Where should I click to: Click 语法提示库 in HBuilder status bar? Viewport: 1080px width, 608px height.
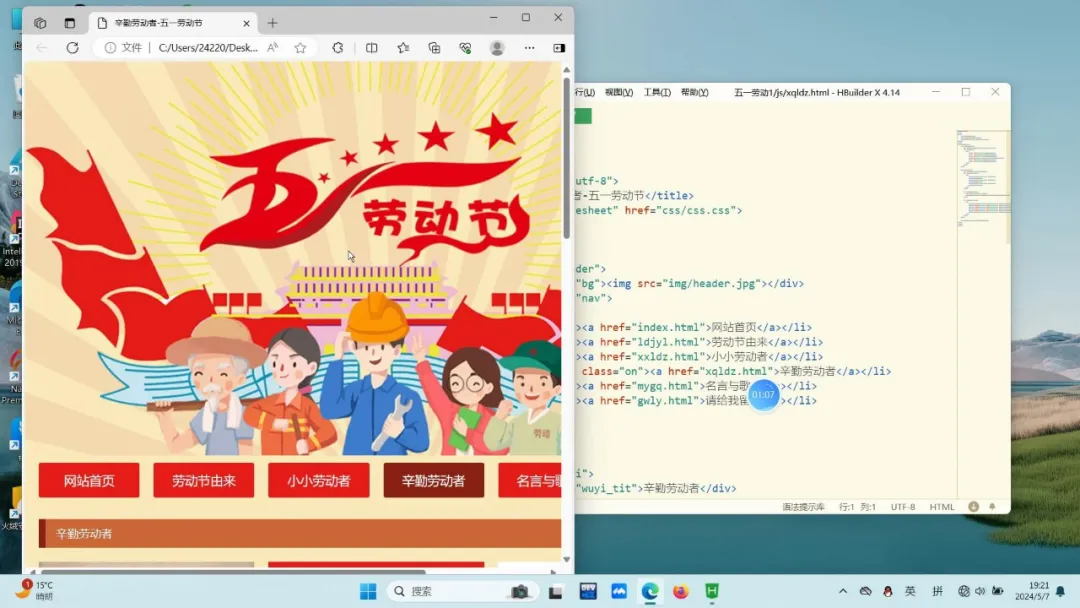pyautogui.click(x=803, y=507)
